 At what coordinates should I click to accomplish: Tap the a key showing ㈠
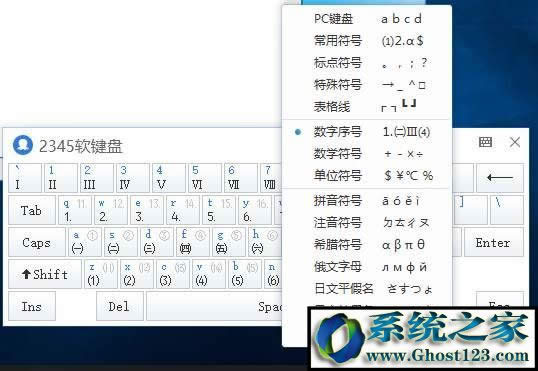pos(85,242)
